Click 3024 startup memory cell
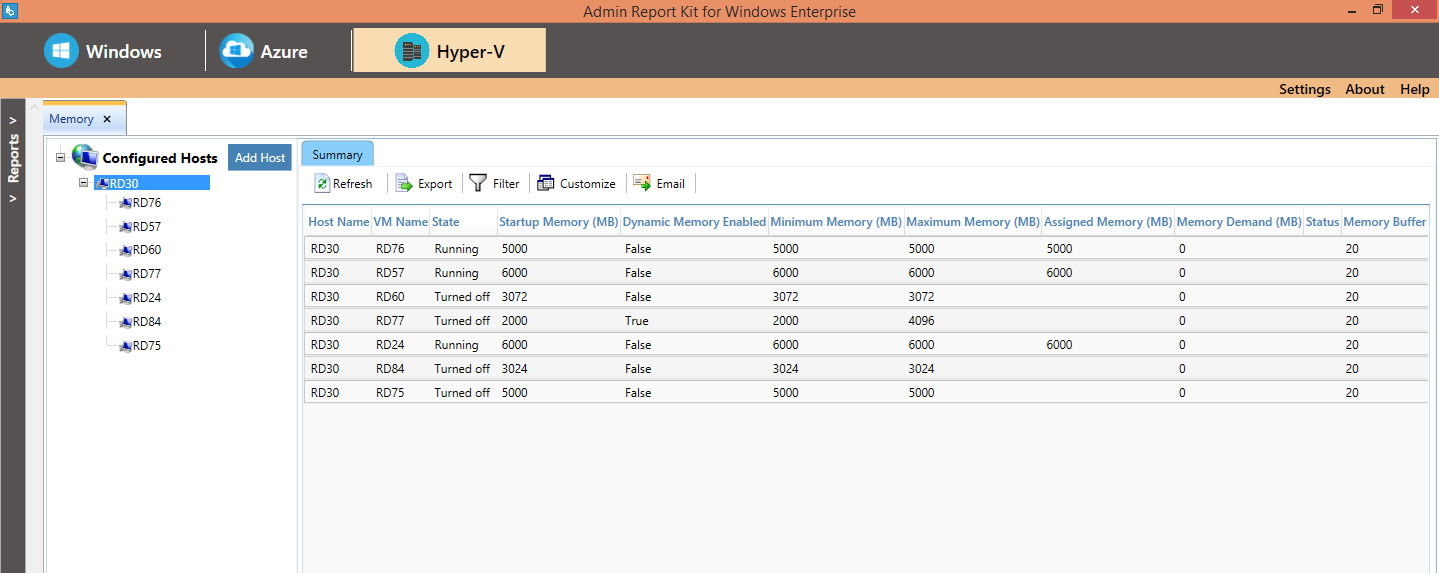This screenshot has width=1439, height=573. (x=515, y=369)
